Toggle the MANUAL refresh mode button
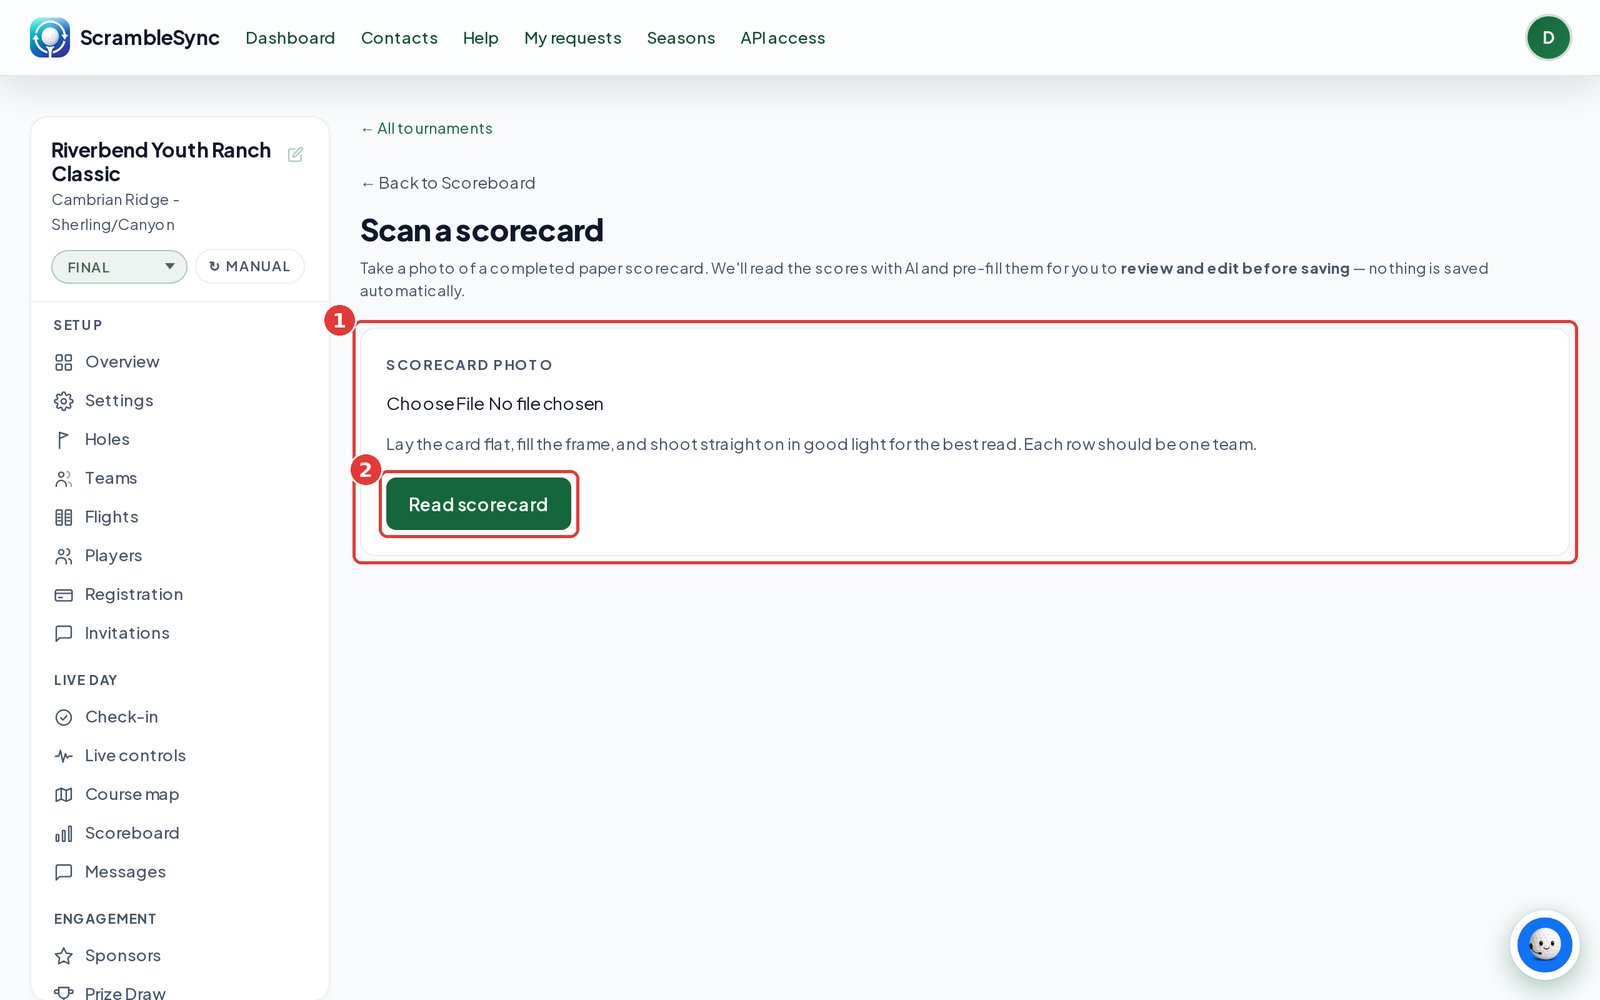Viewport: 1600px width, 1000px height. coord(250,266)
